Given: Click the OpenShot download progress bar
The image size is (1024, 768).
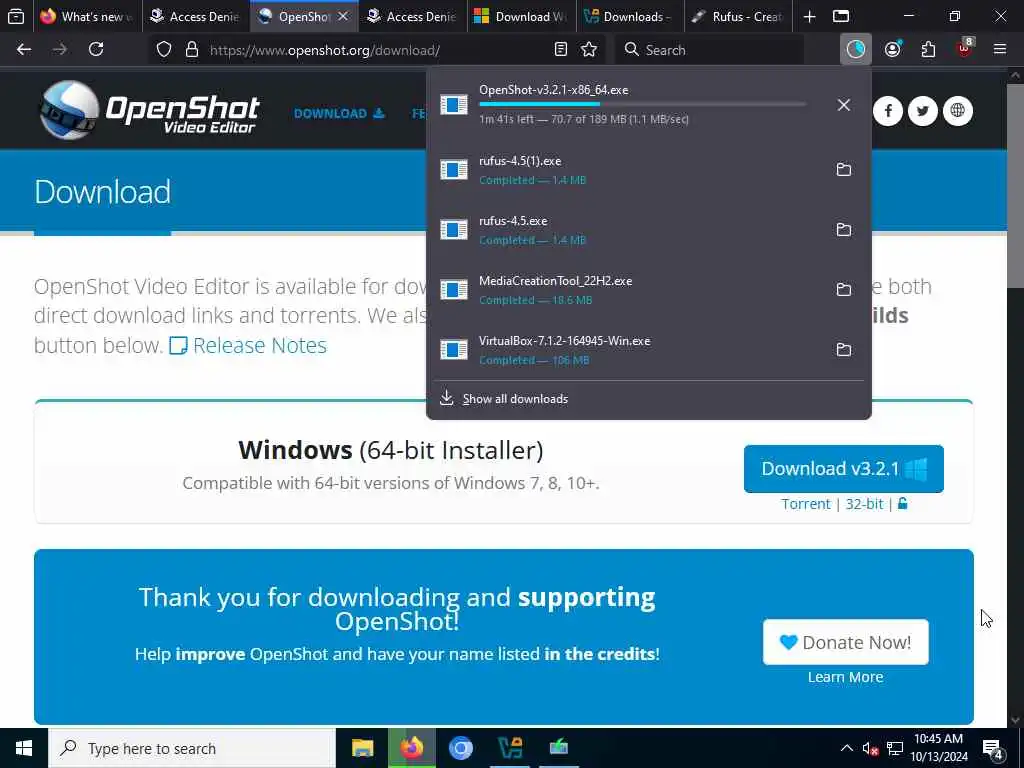Looking at the screenshot, I should click(x=643, y=104).
